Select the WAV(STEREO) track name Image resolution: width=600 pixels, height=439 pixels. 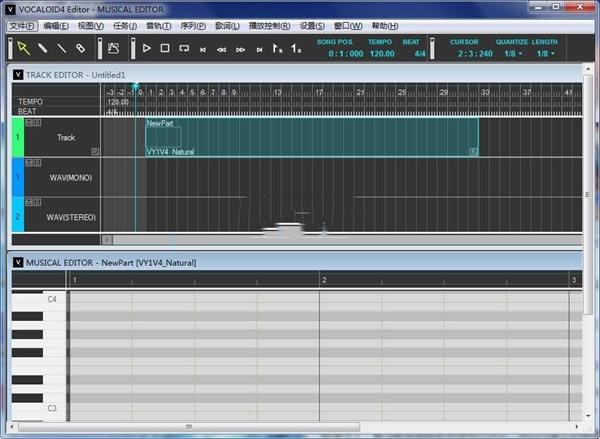[x=71, y=217]
